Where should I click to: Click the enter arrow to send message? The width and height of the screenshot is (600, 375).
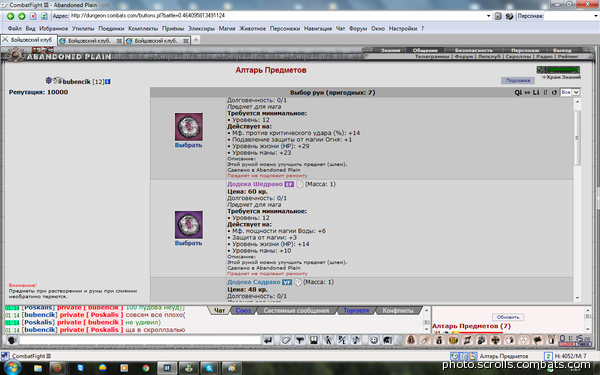[268, 340]
